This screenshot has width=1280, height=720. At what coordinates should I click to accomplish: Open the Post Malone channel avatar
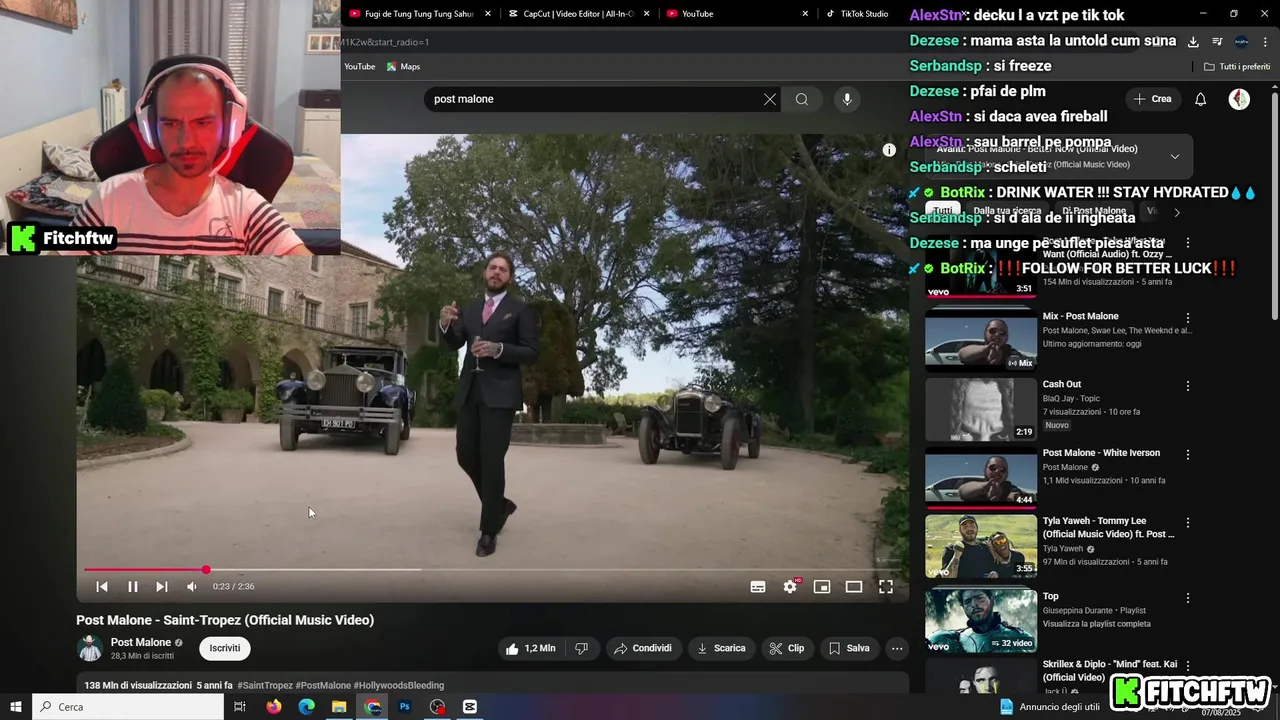(90, 648)
